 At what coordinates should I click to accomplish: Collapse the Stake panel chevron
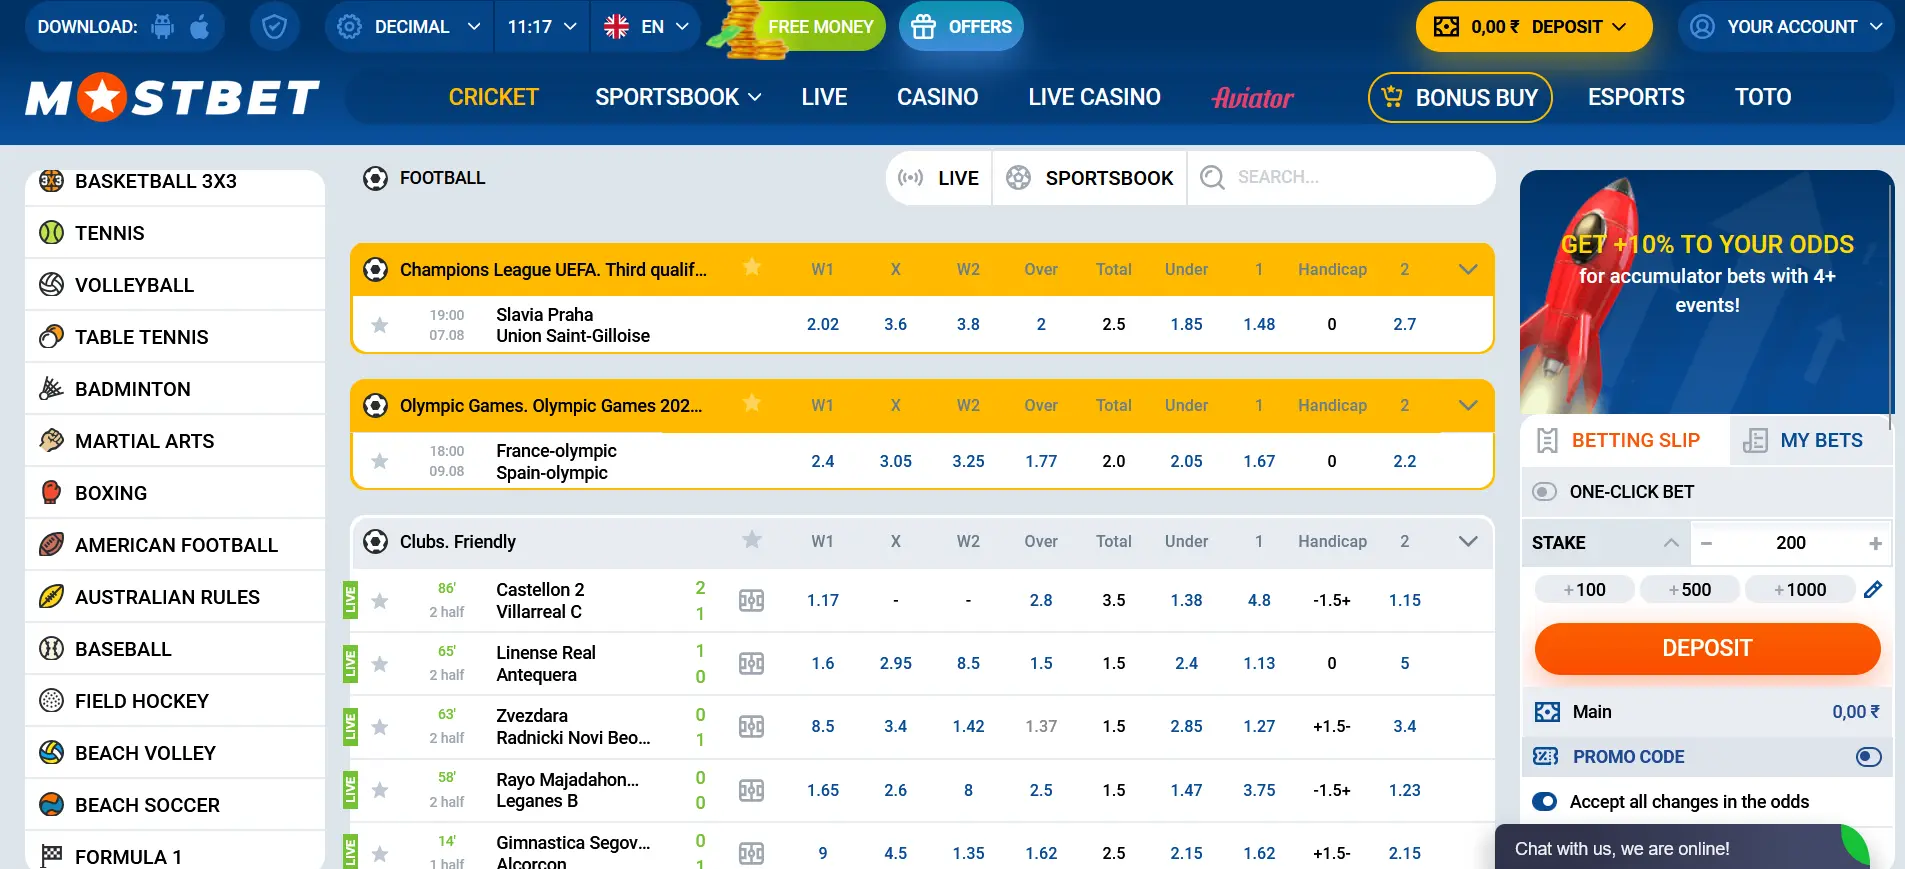(x=1671, y=543)
